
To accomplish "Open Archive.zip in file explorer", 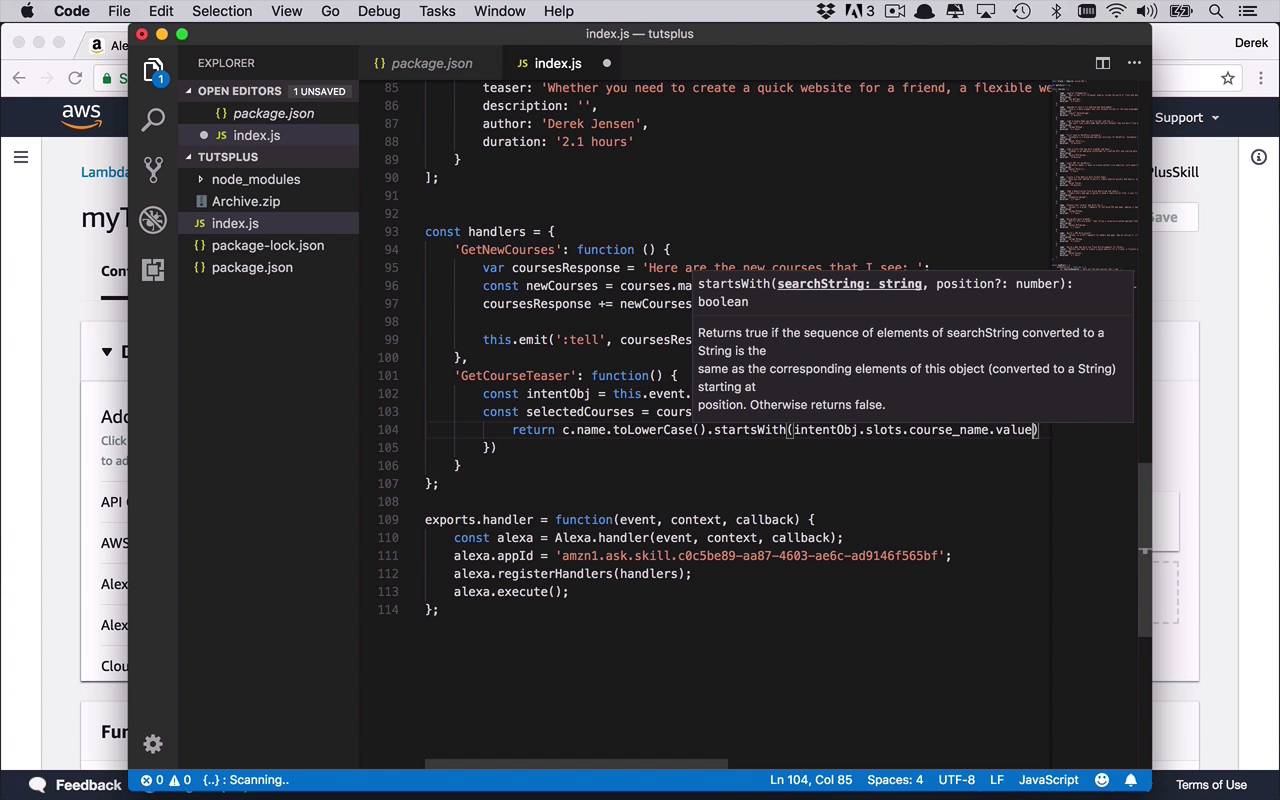I will pyautogui.click(x=245, y=201).
